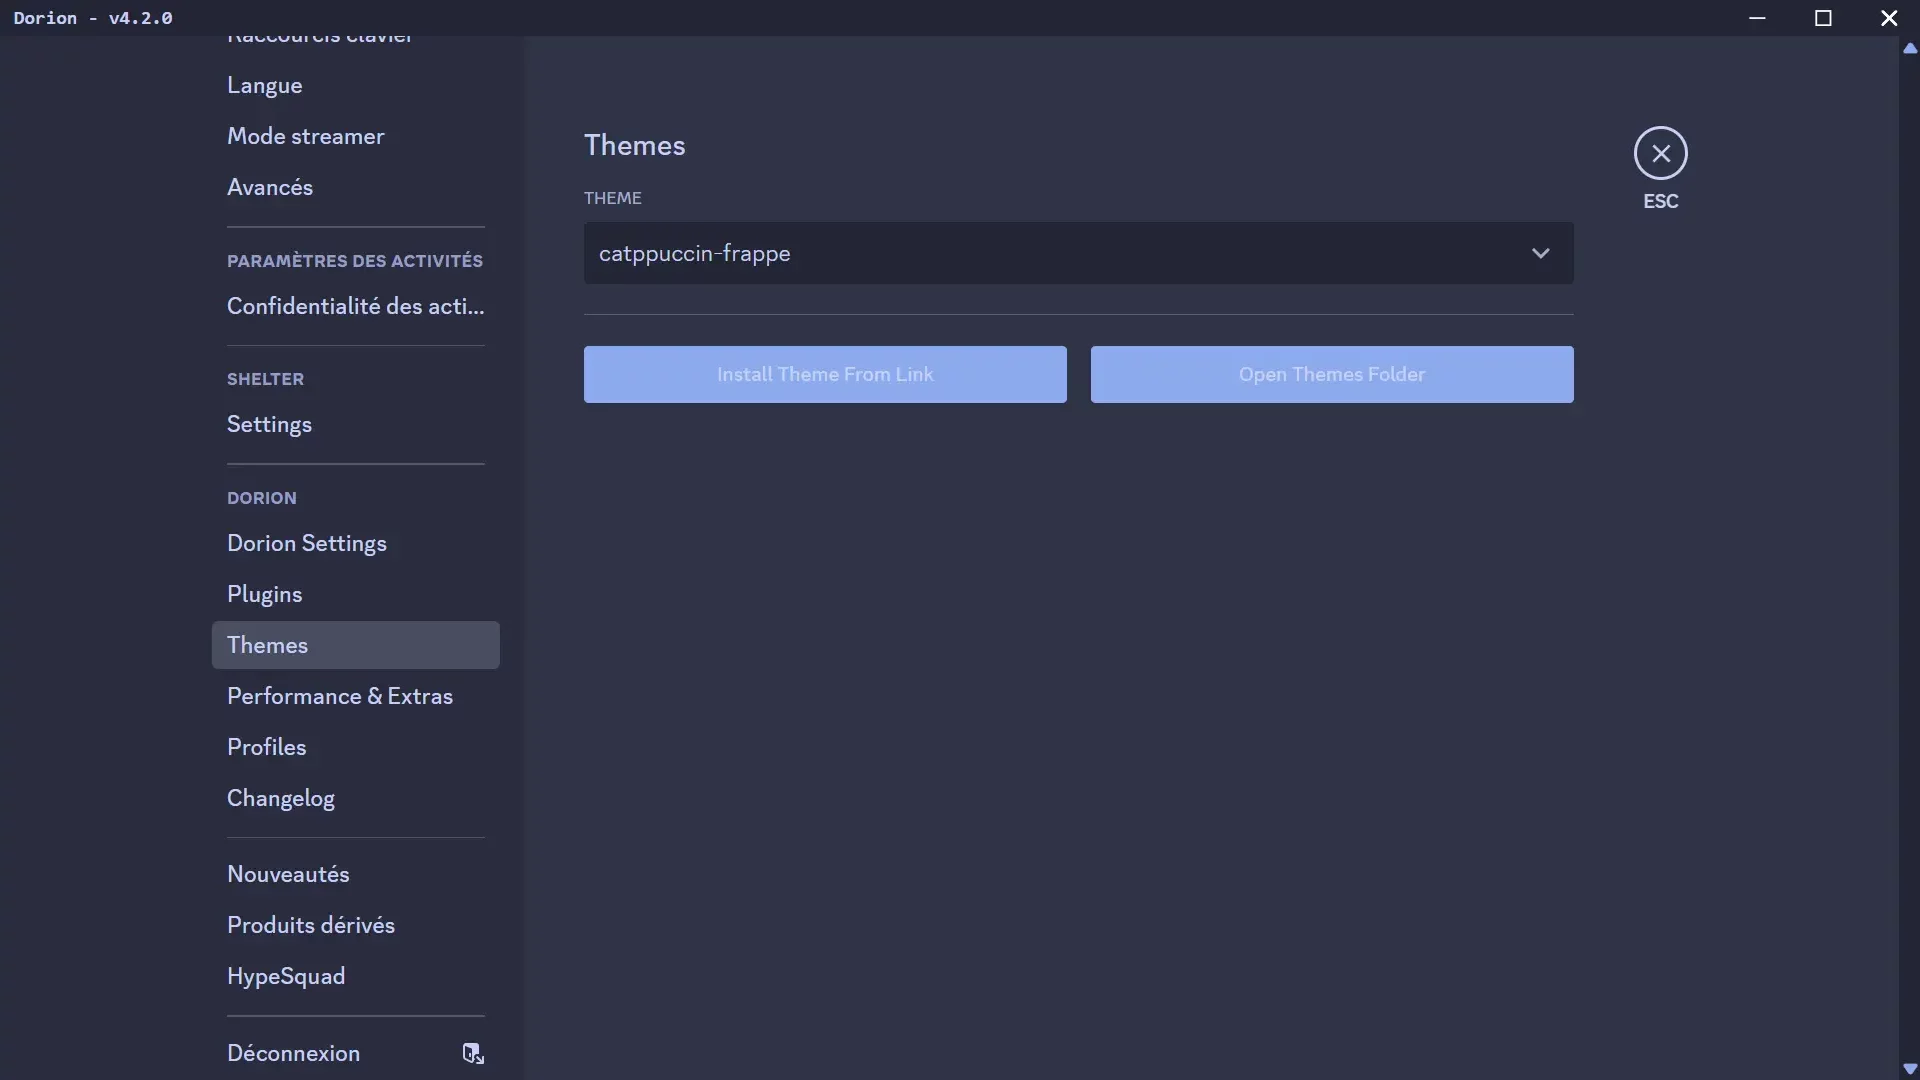Install theme from link button
The image size is (1920, 1080).
pyautogui.click(x=824, y=375)
